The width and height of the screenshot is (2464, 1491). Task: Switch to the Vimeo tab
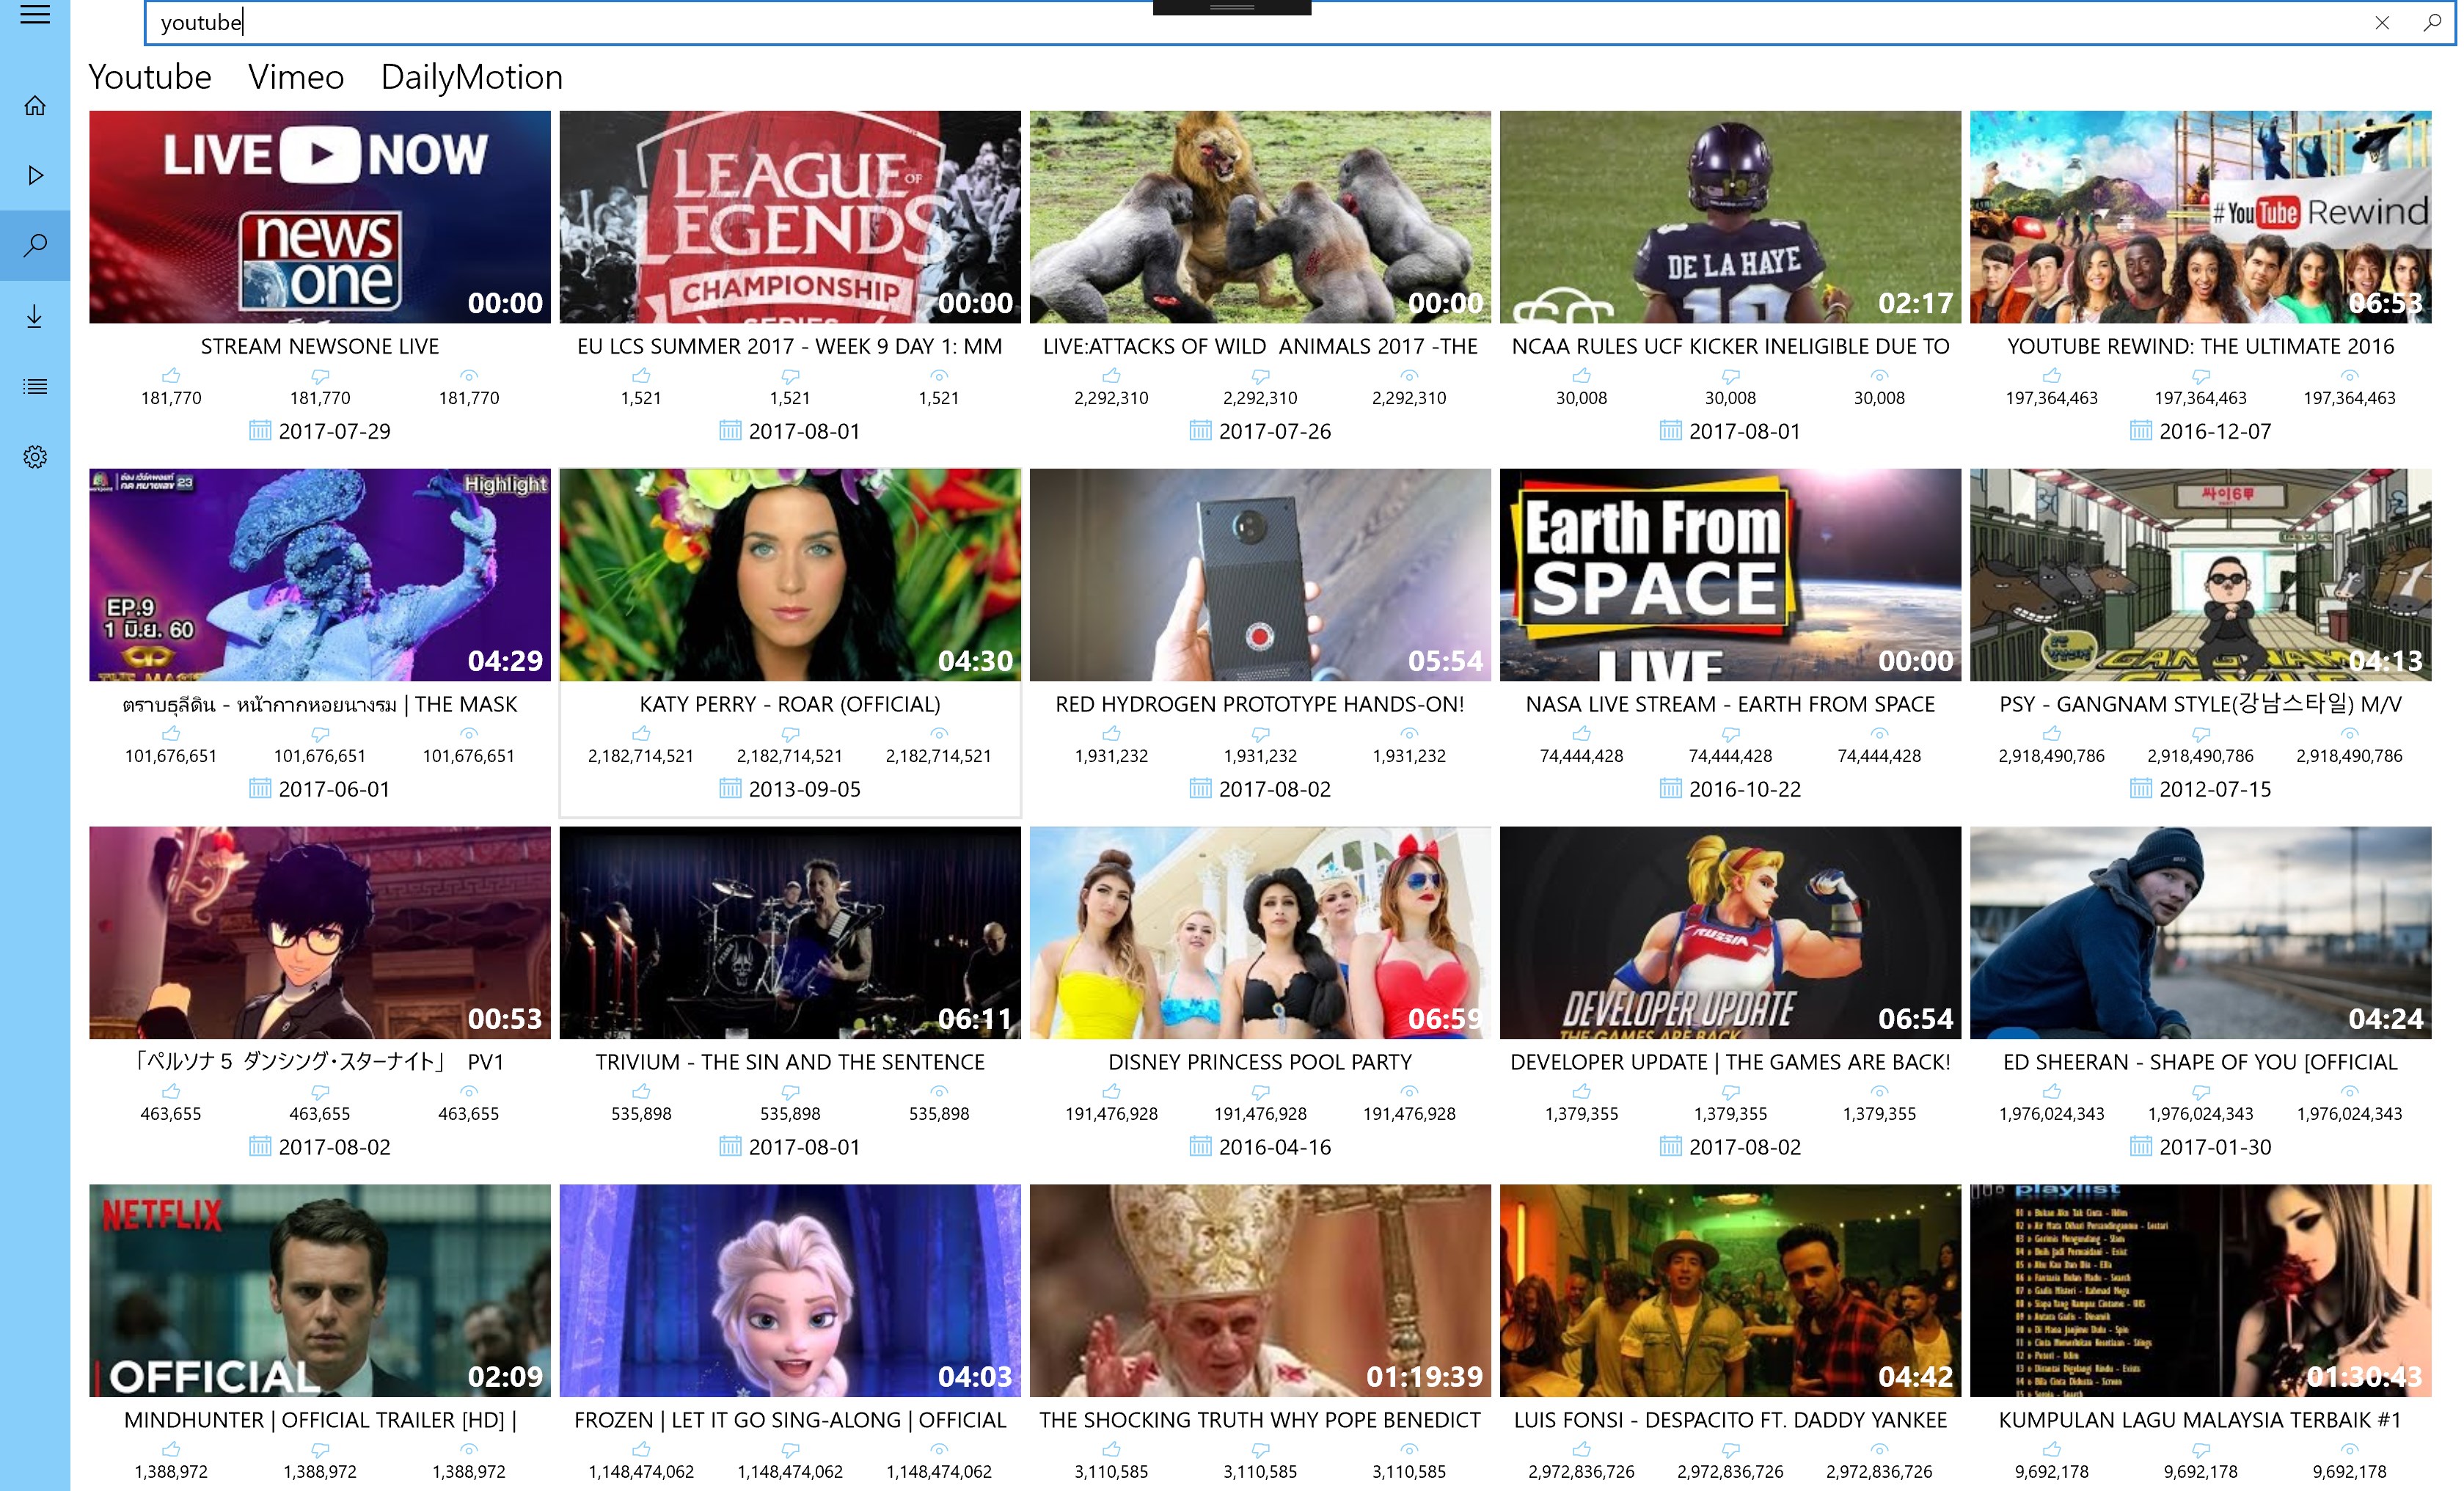295,77
